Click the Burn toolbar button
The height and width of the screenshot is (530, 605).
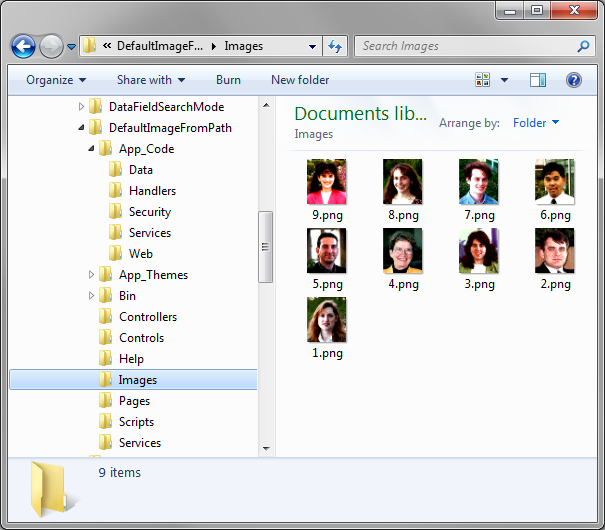(228, 80)
